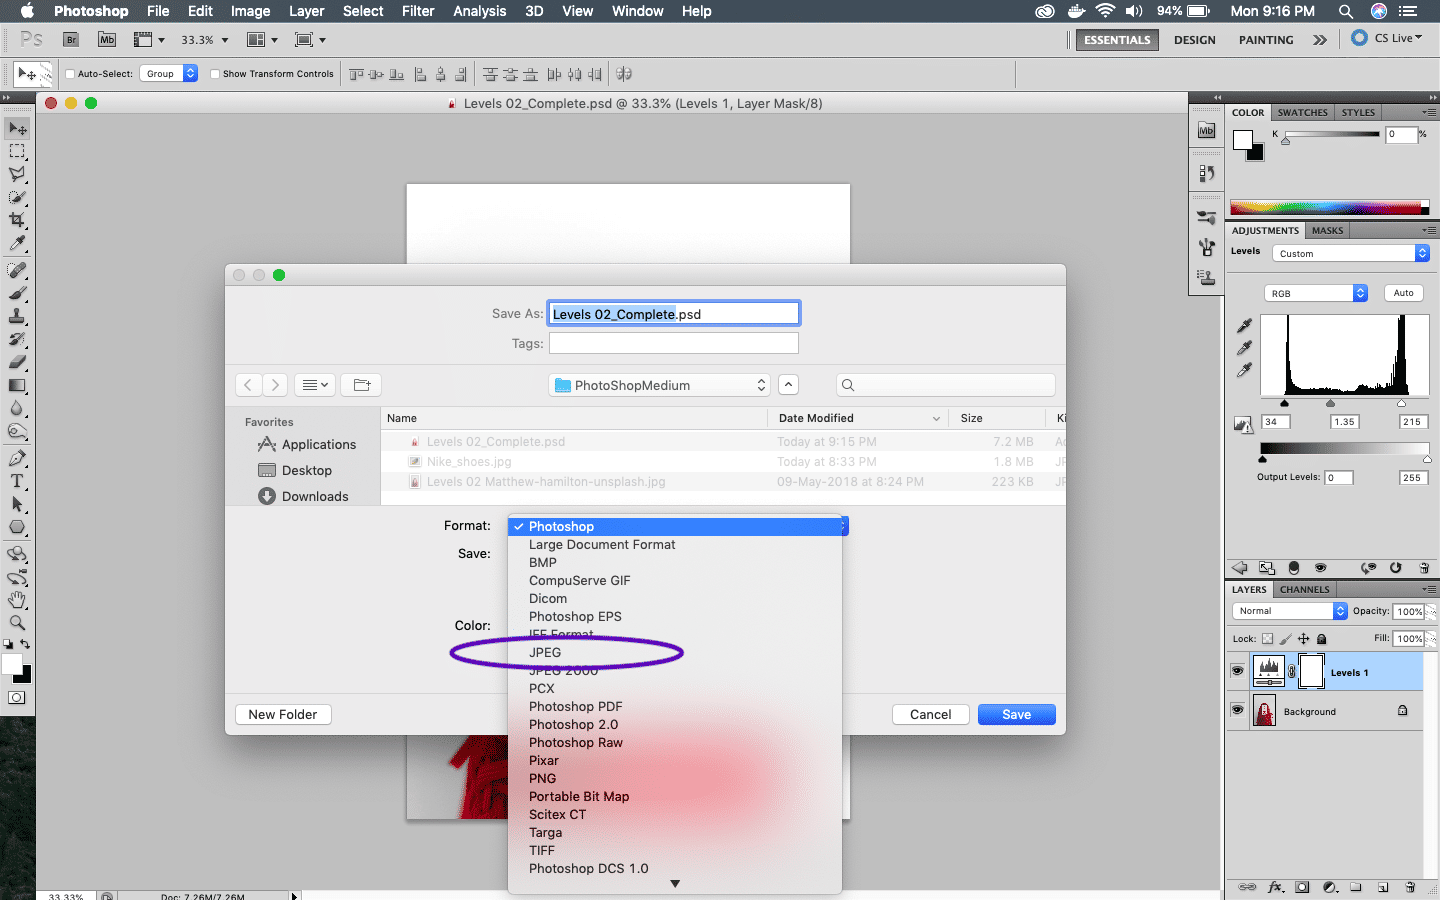Expand more workspaces double-arrow
The height and width of the screenshot is (900, 1440).
tap(1320, 40)
